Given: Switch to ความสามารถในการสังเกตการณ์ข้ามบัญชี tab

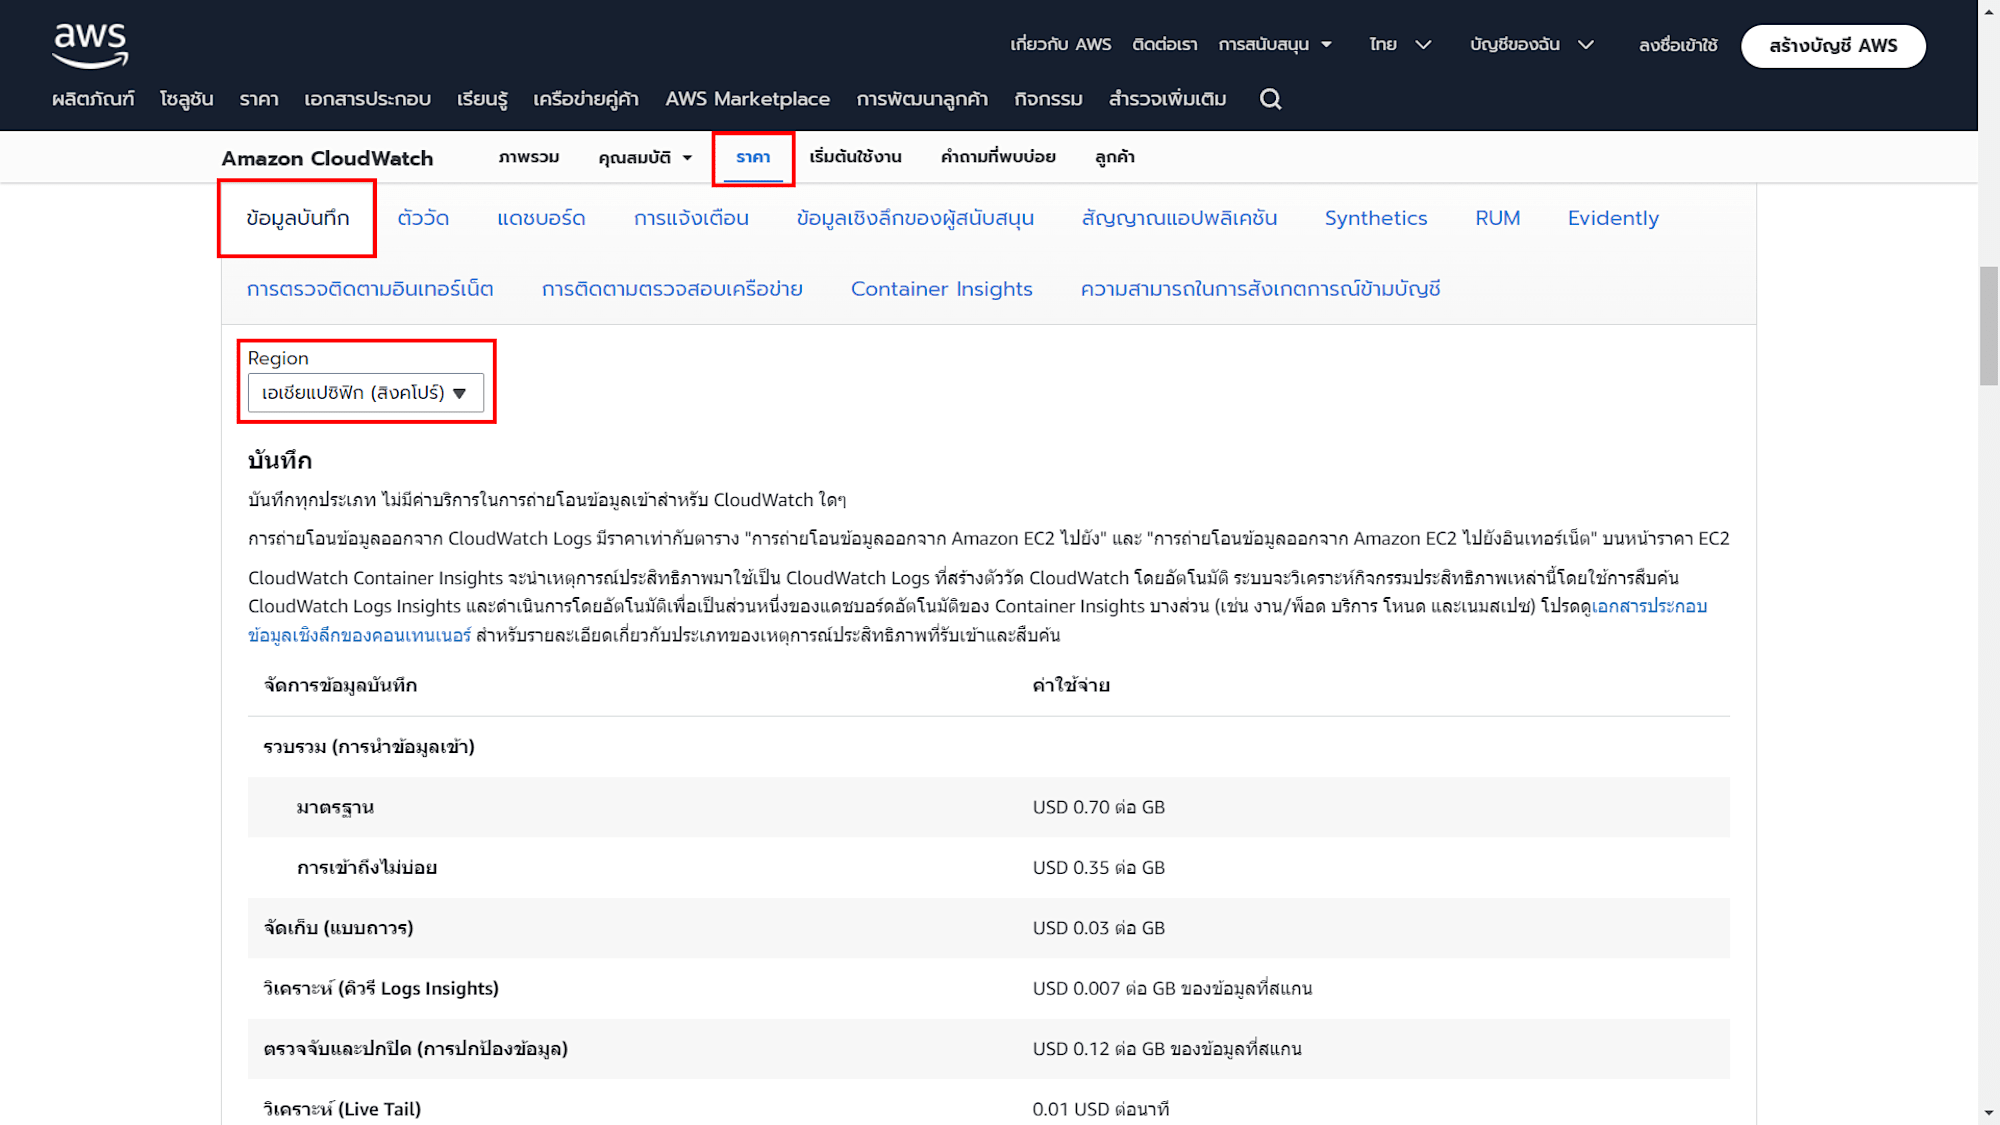Looking at the screenshot, I should (x=1260, y=289).
